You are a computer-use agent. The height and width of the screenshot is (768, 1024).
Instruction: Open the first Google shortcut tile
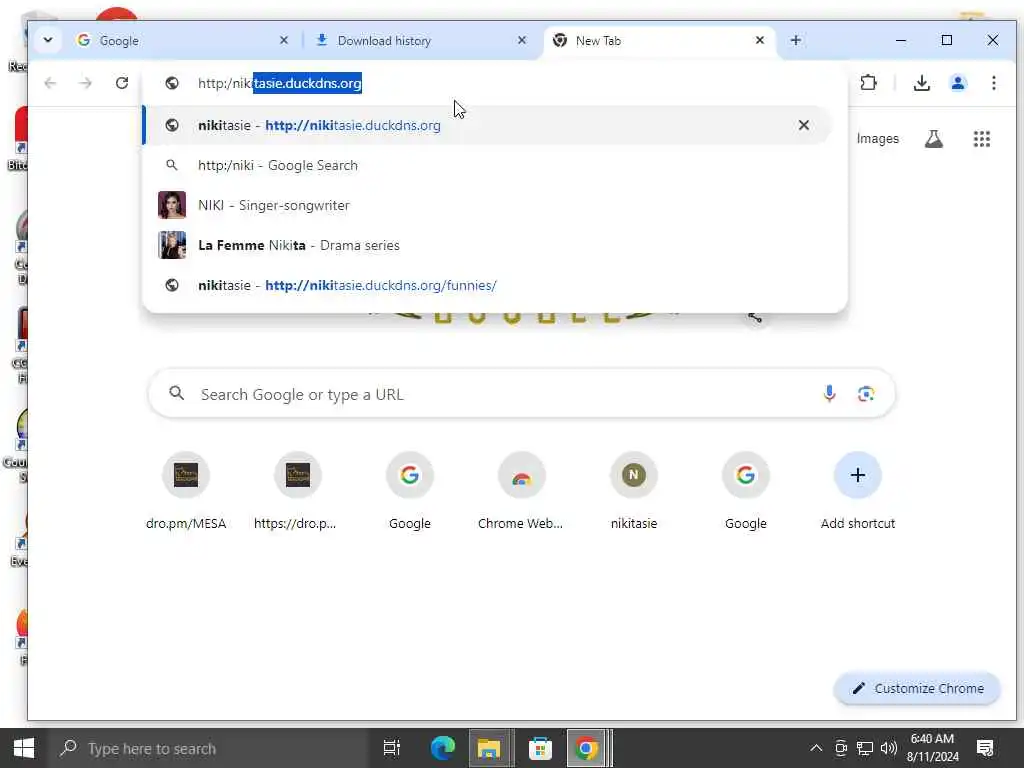(x=409, y=491)
